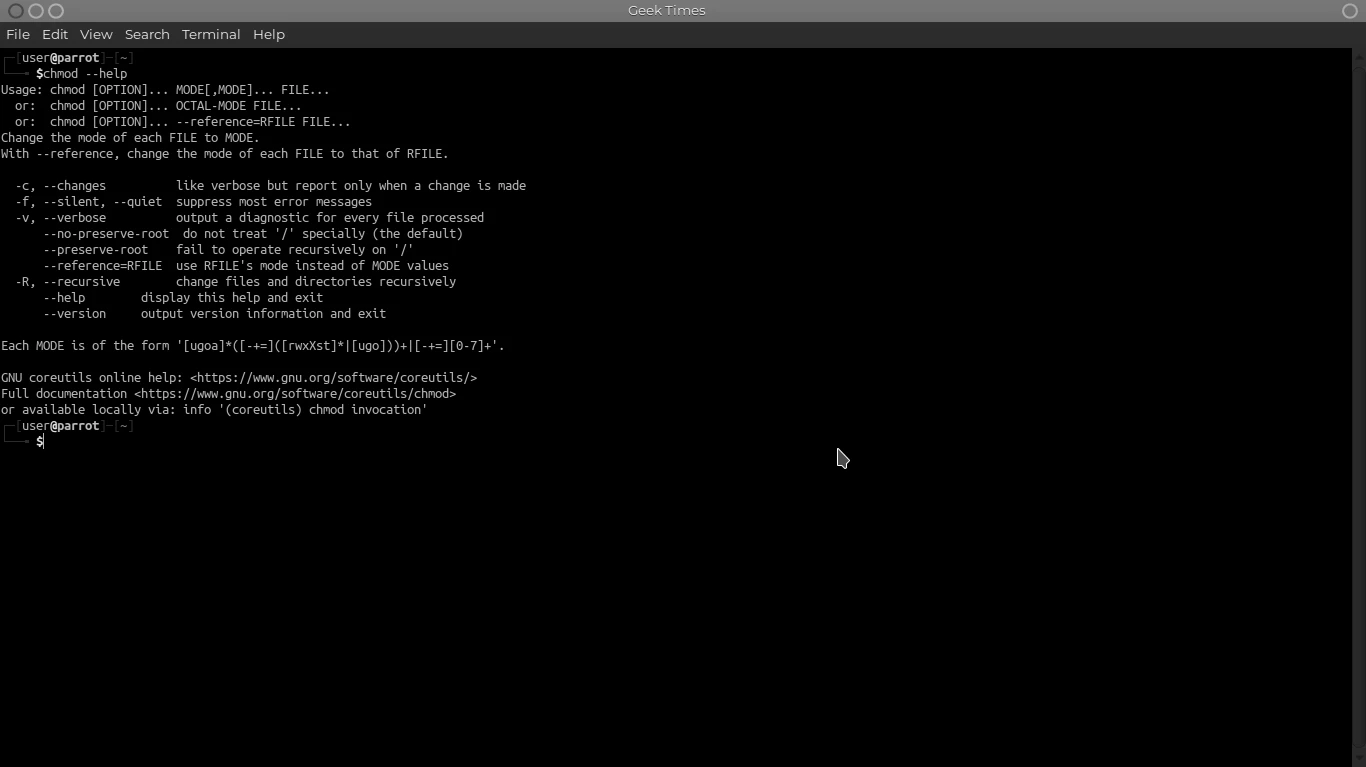Open the Search menu
1366x767 pixels.
[147, 34]
